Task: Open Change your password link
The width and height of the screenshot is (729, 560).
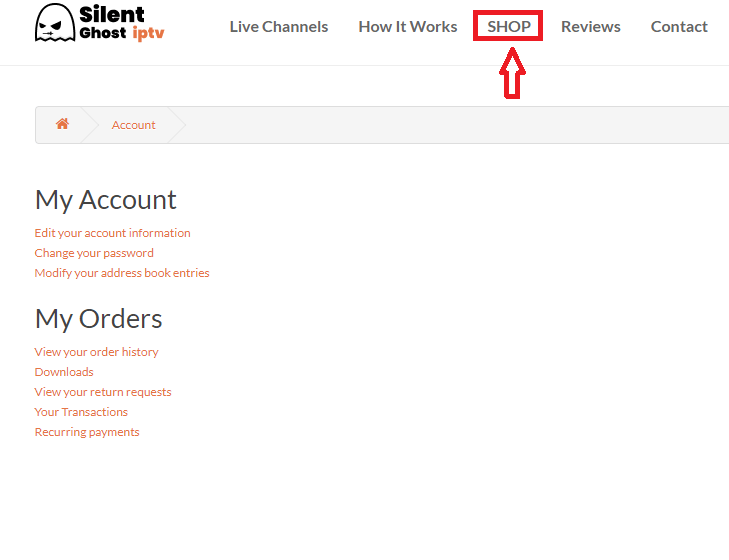Action: 94,253
